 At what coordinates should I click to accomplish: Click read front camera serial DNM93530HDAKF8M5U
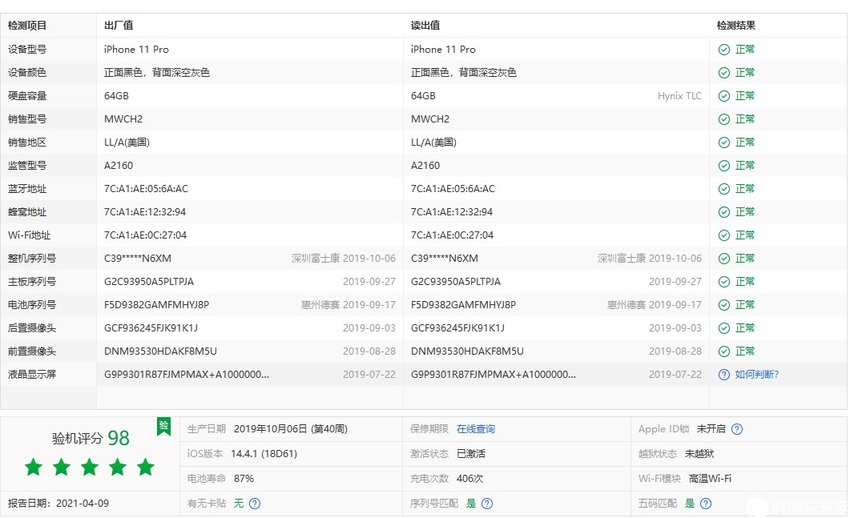[x=467, y=351]
